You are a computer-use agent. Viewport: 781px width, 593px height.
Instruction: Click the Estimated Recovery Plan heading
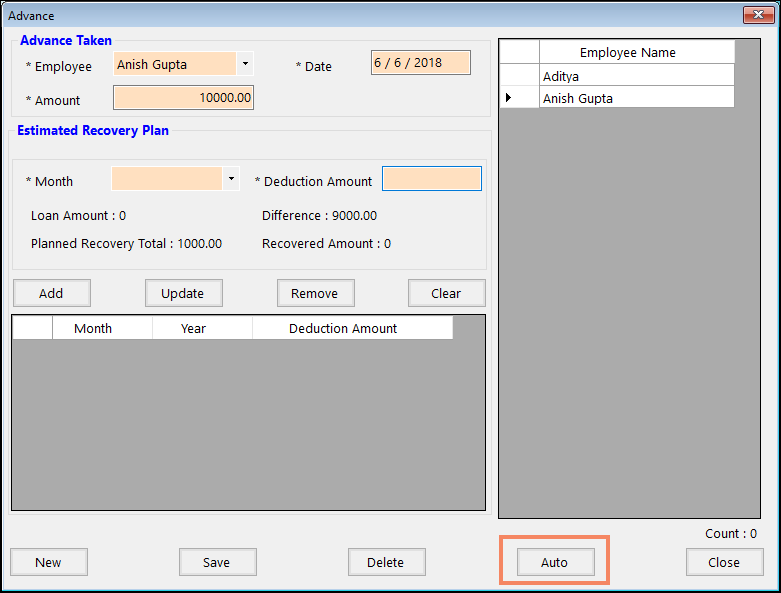pyautogui.click(x=93, y=130)
